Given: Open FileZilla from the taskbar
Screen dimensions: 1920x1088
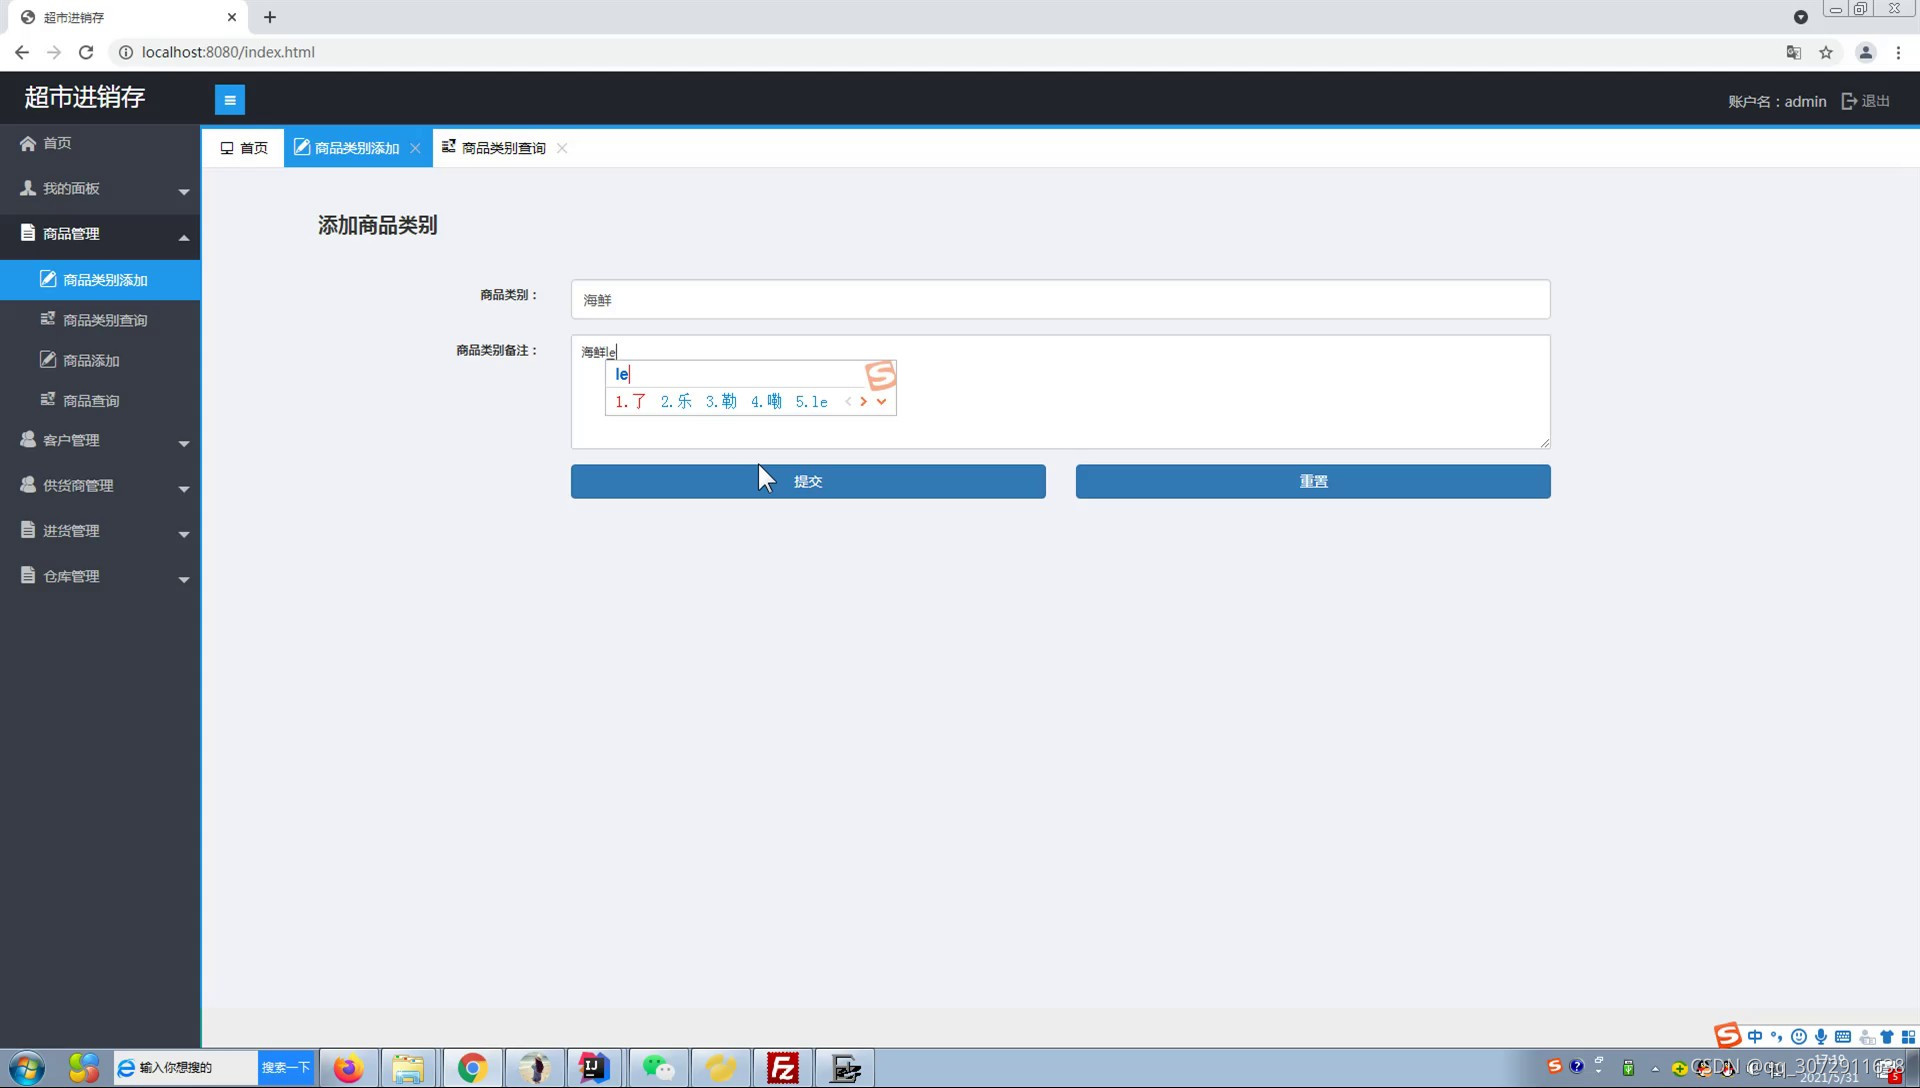Looking at the screenshot, I should pos(782,1068).
